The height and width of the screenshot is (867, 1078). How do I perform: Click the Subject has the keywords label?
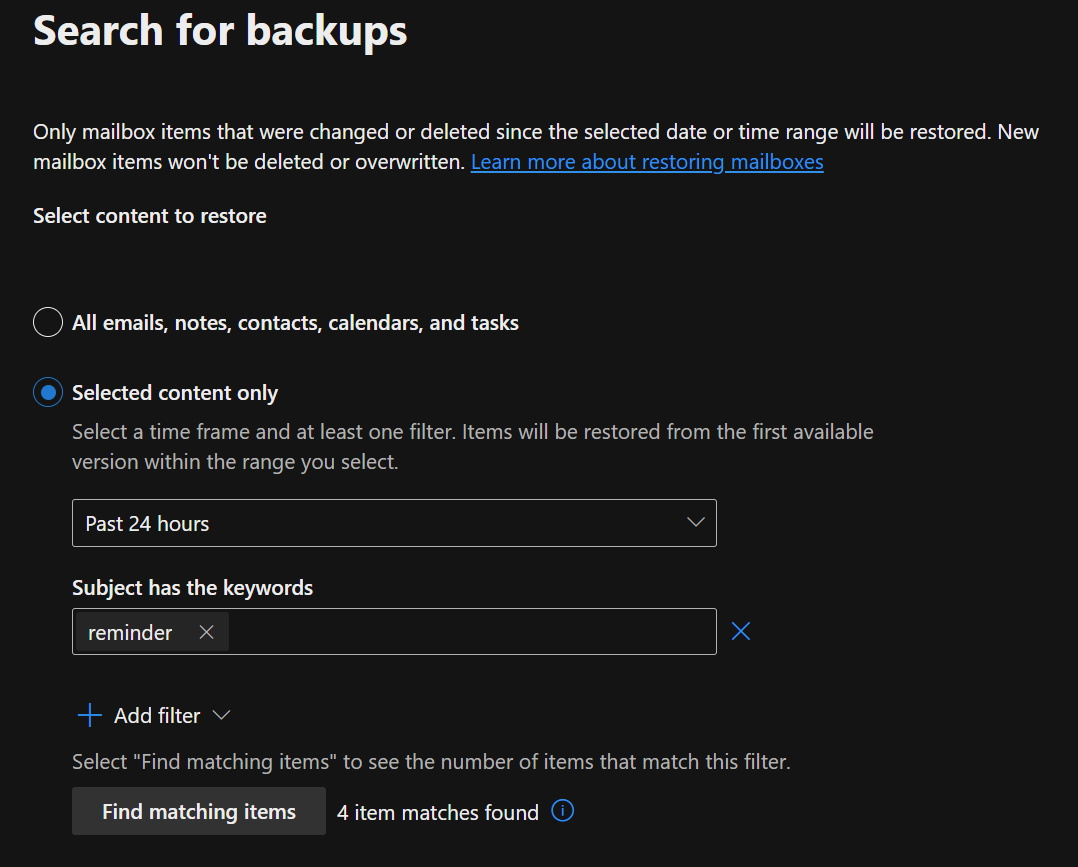192,588
